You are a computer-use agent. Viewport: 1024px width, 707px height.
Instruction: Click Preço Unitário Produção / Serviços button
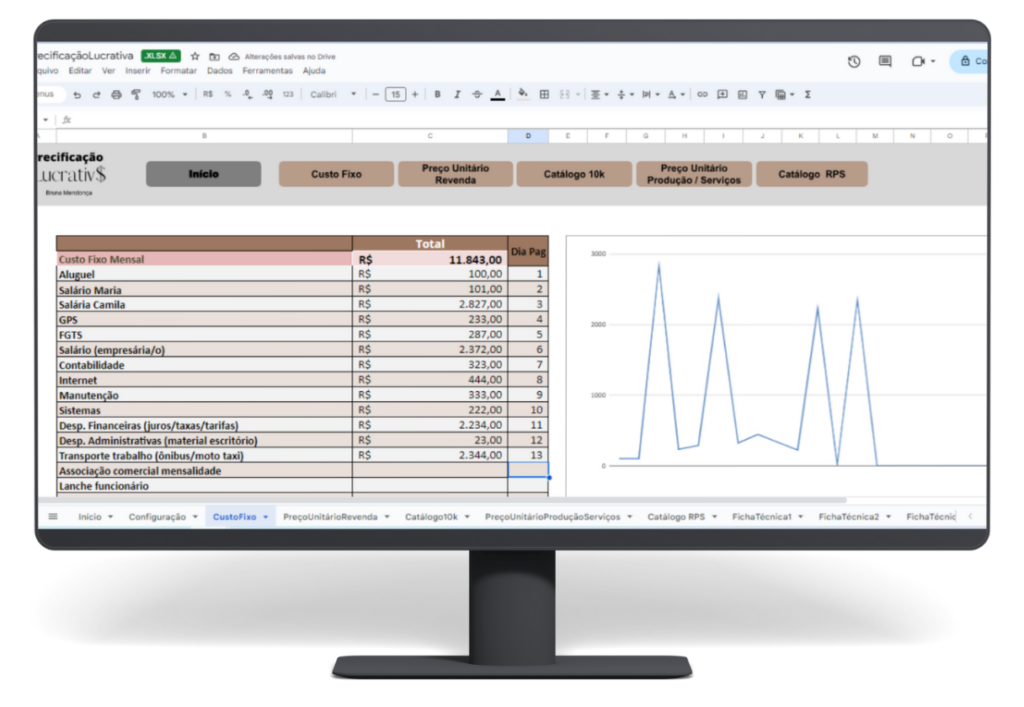(694, 174)
